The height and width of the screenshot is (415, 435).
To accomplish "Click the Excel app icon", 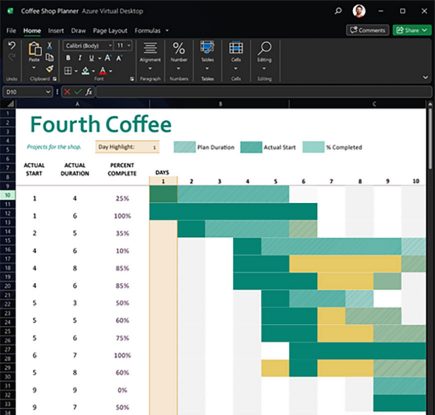I will click(10, 11).
